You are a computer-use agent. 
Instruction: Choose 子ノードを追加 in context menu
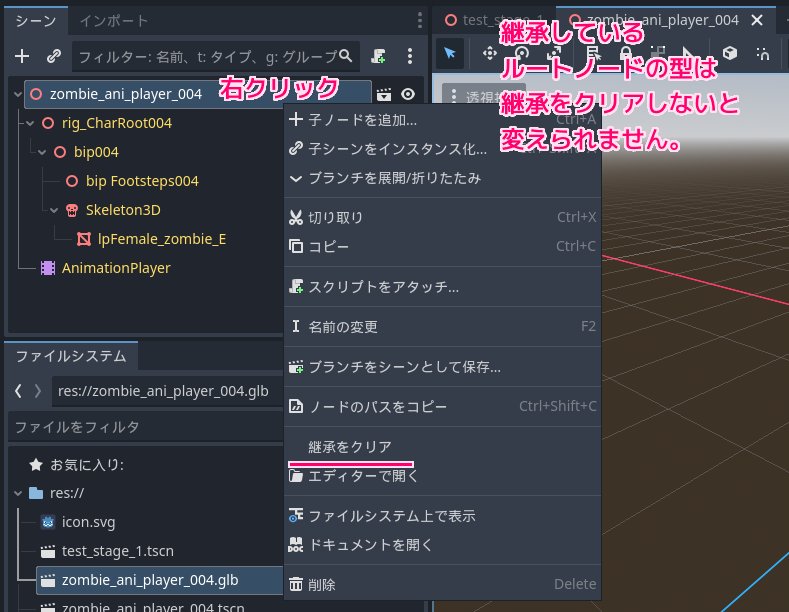click(x=362, y=120)
